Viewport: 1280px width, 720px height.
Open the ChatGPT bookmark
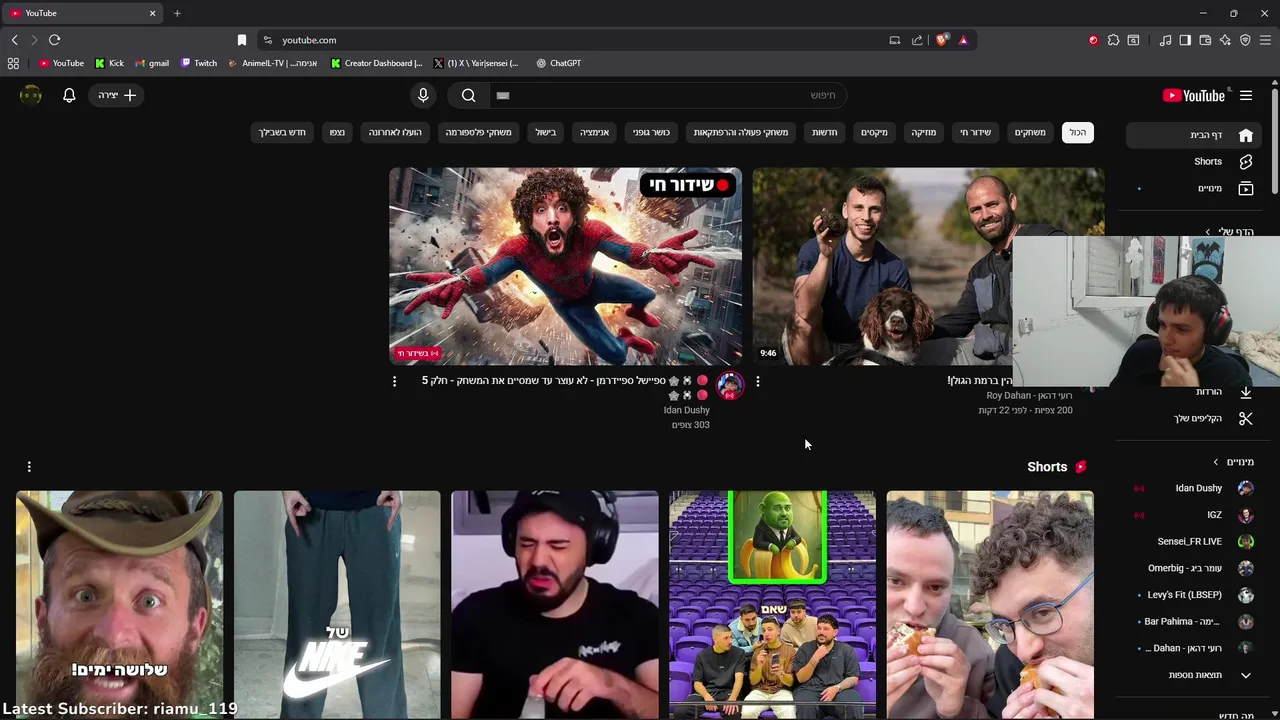(558, 63)
